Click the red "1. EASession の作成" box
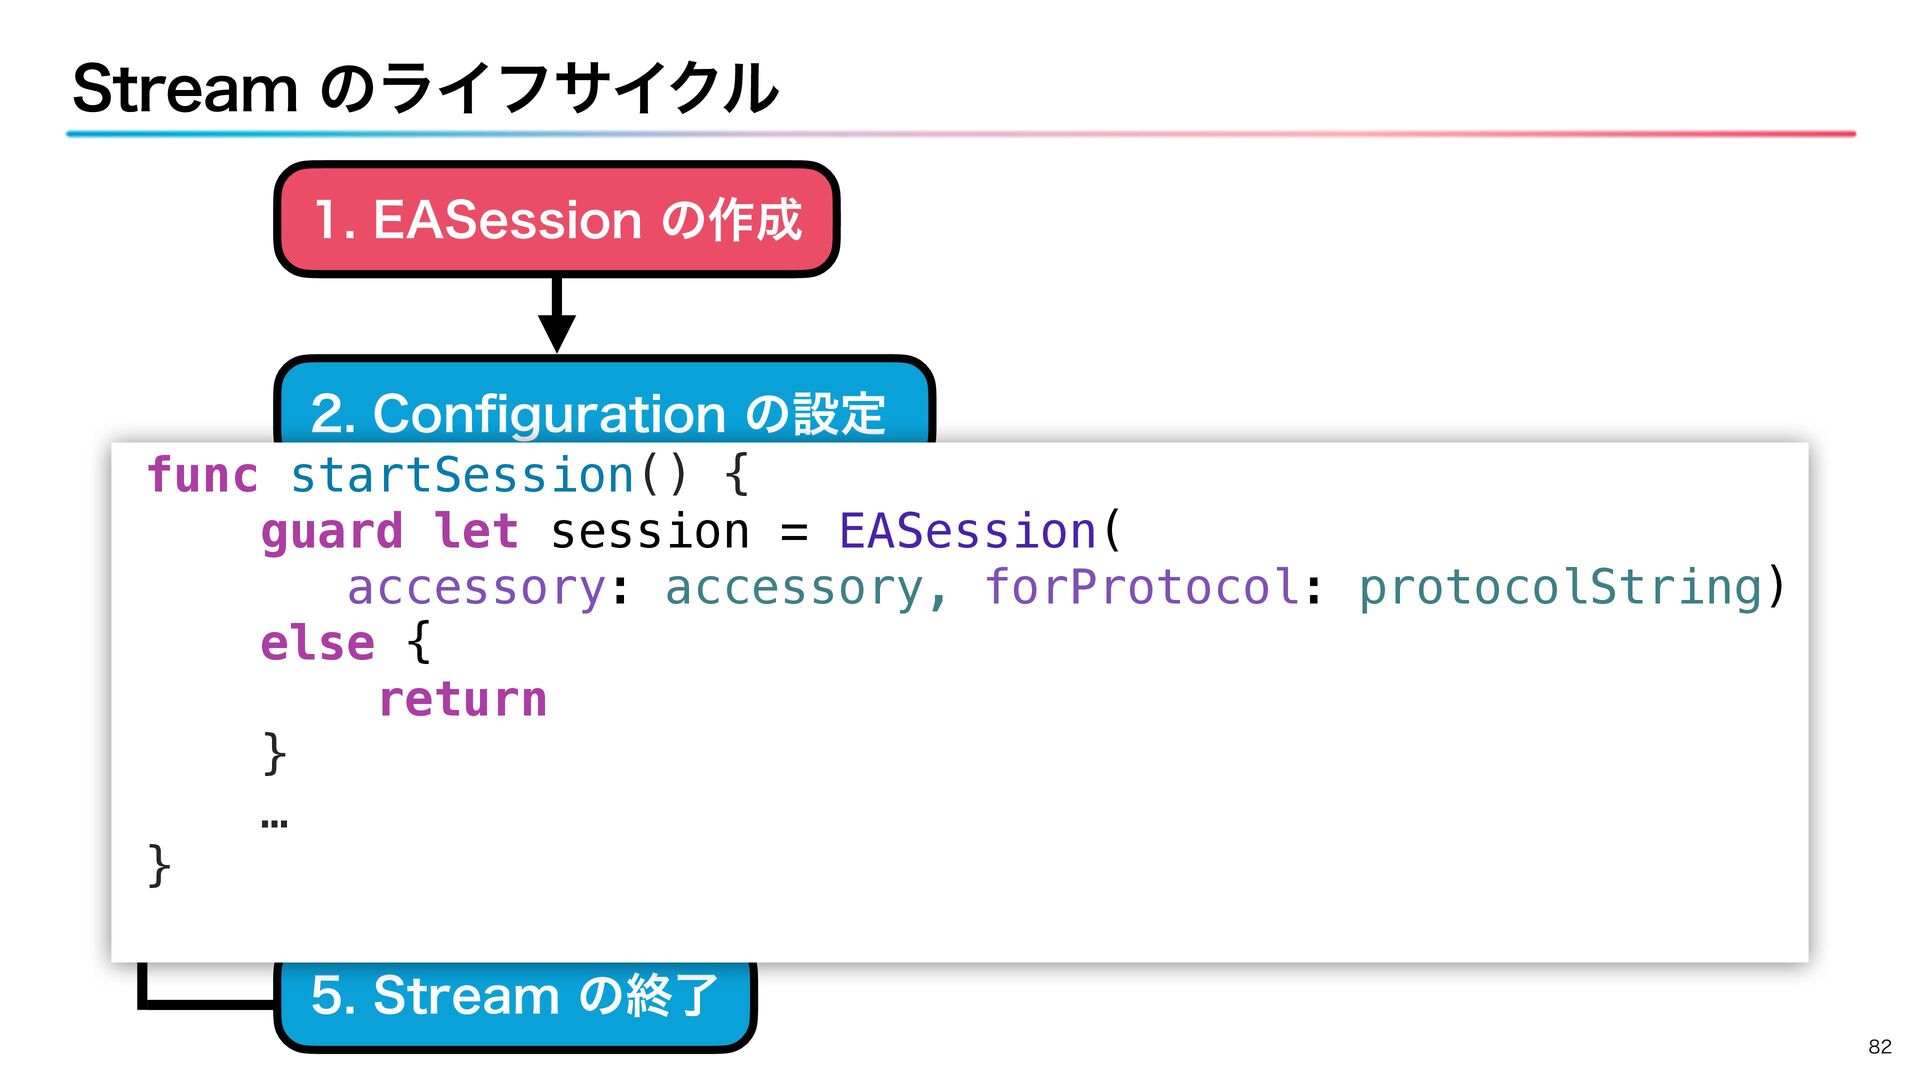This screenshot has width=1920, height=1080. [556, 219]
